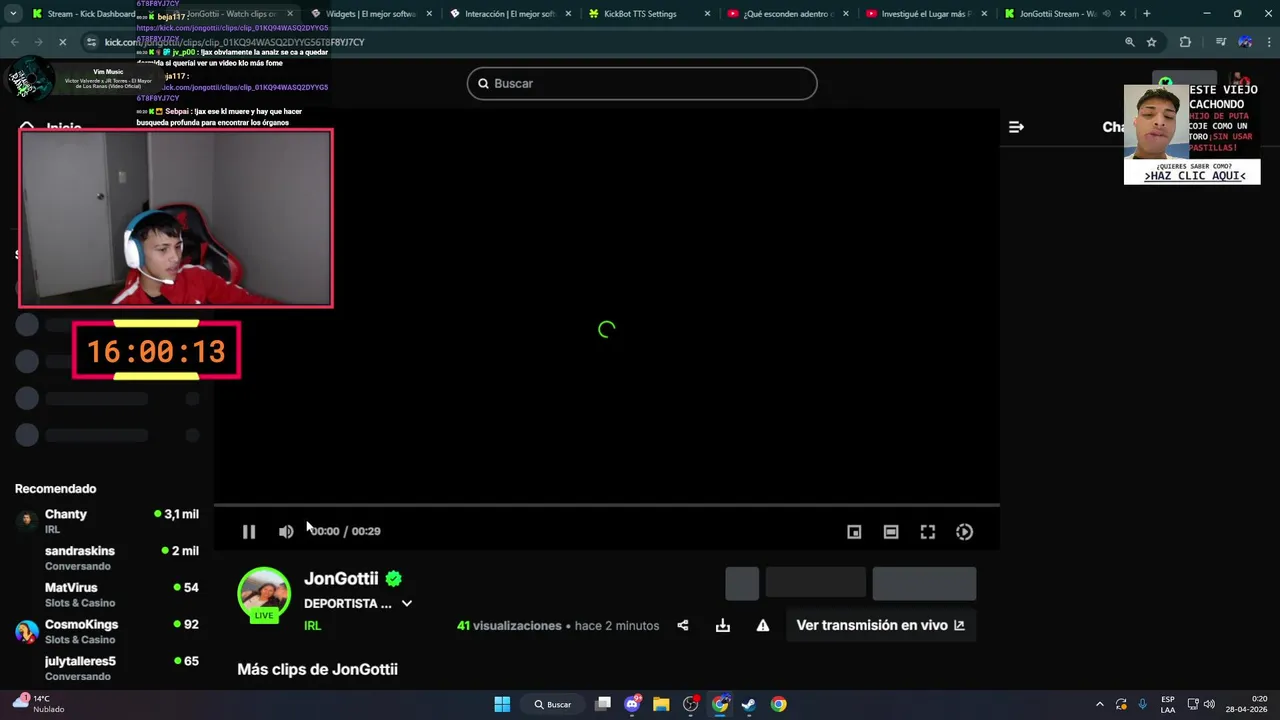Open recommended channel julytalleres5

(107, 668)
